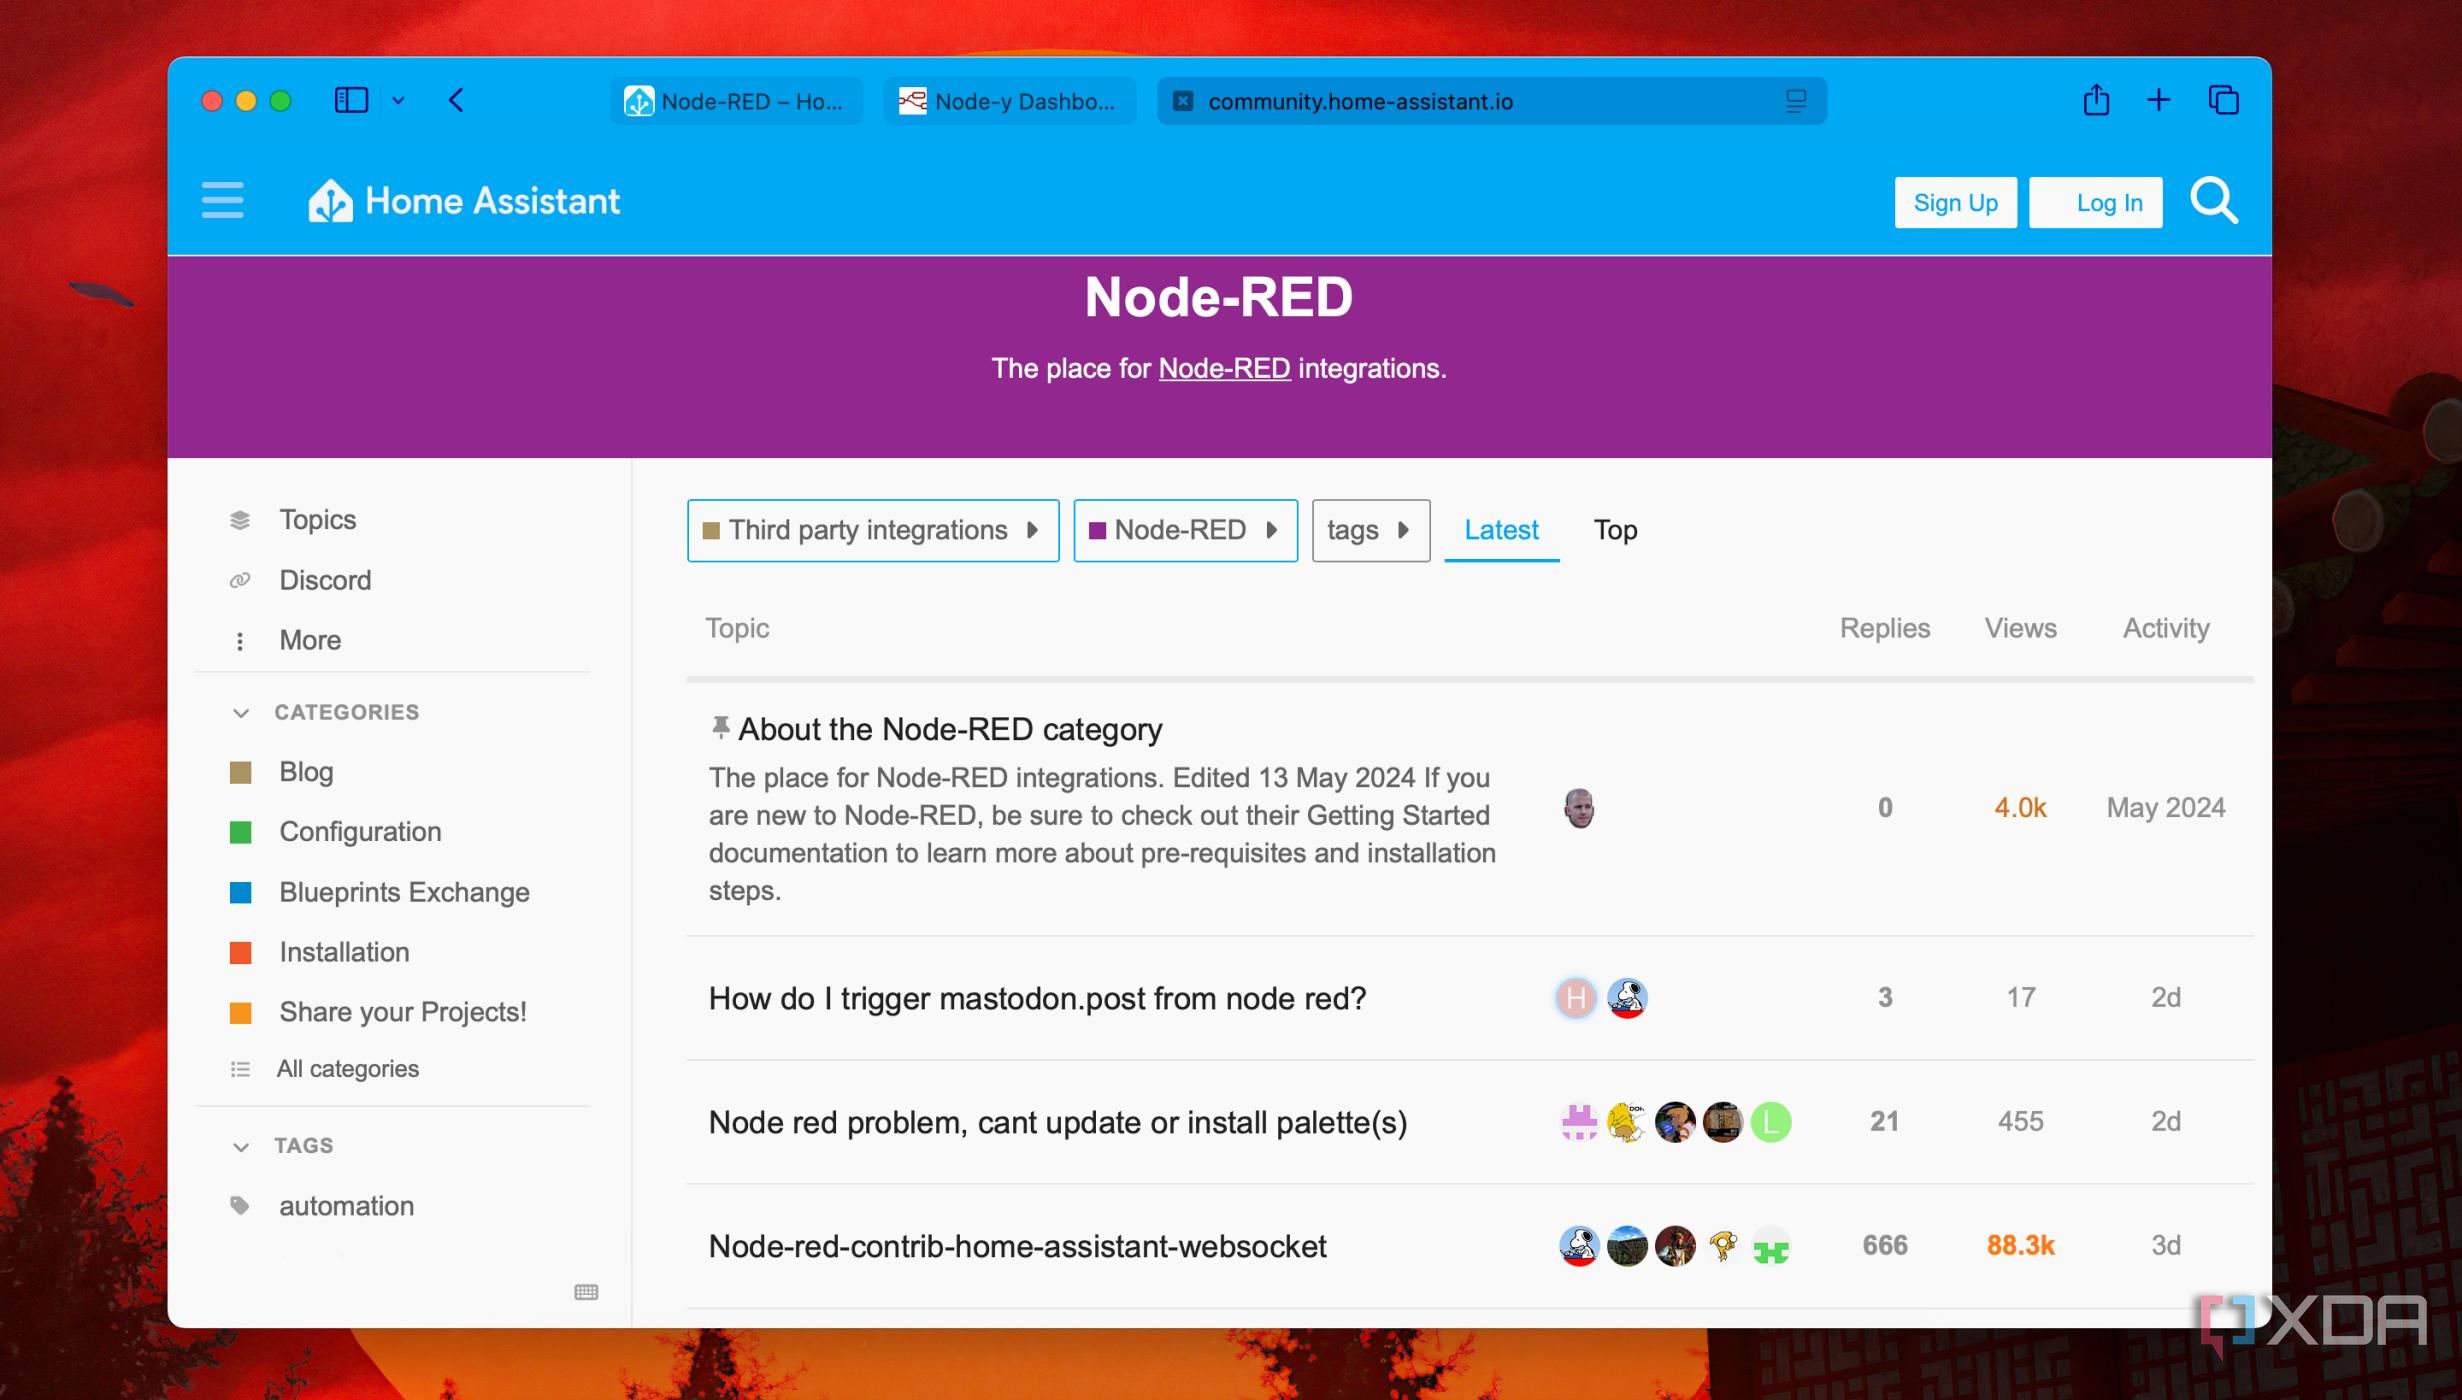Click the Sign Up button
The width and height of the screenshot is (2462, 1400).
click(x=1954, y=203)
